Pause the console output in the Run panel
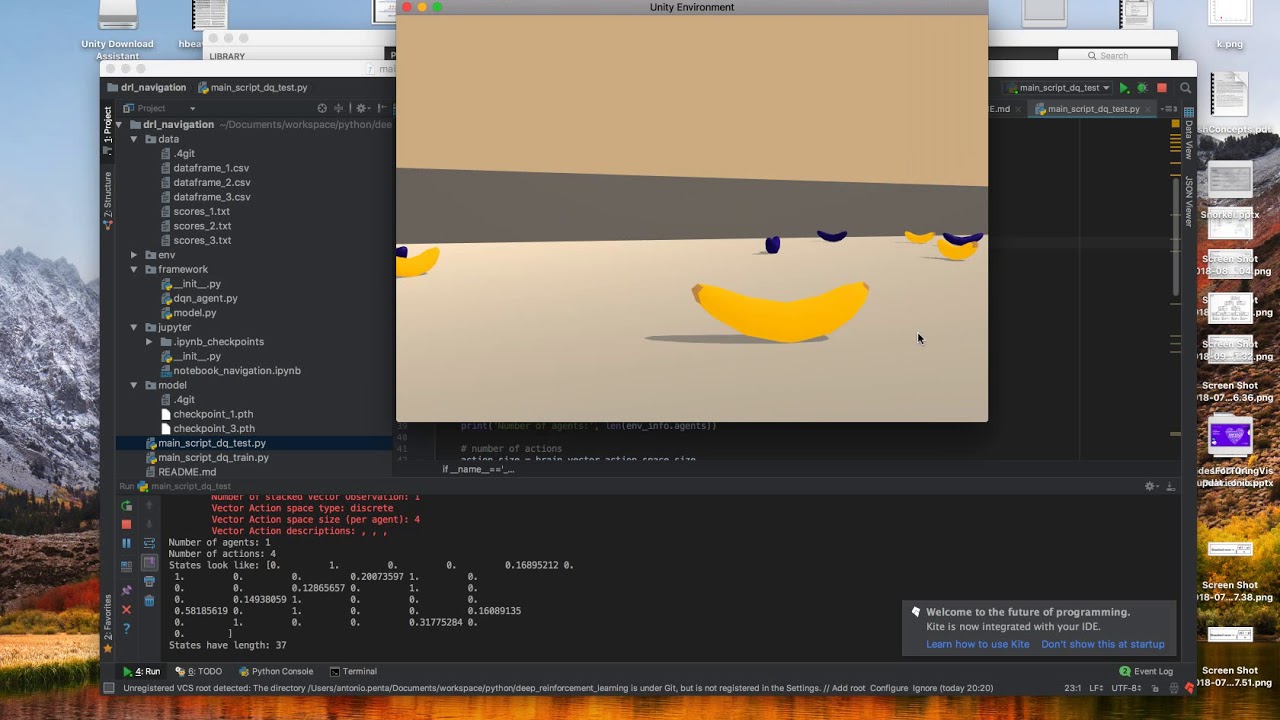 pos(126,543)
